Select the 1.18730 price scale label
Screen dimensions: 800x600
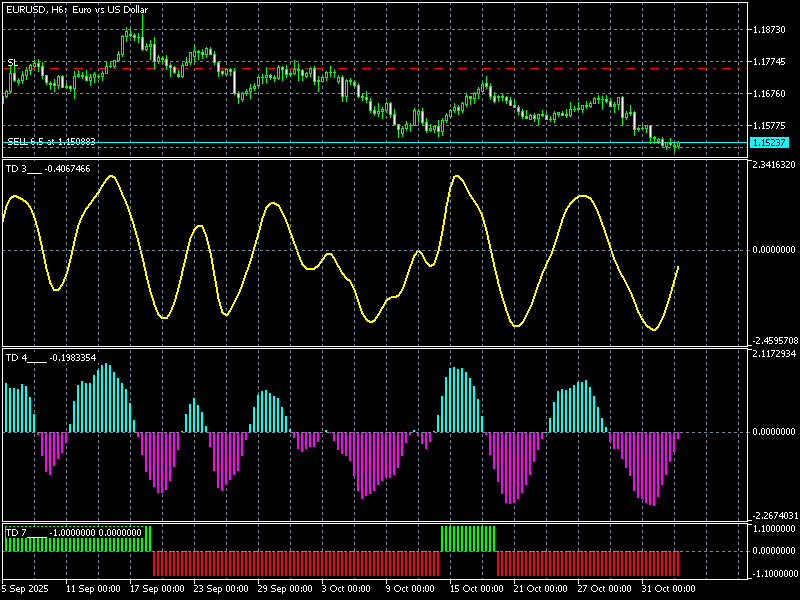pyautogui.click(x=769, y=30)
